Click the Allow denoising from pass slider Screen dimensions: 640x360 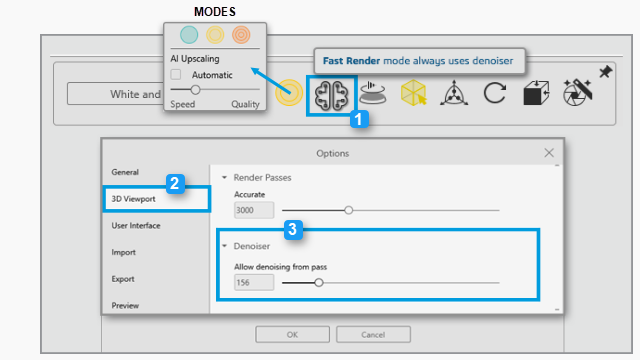tap(391, 282)
